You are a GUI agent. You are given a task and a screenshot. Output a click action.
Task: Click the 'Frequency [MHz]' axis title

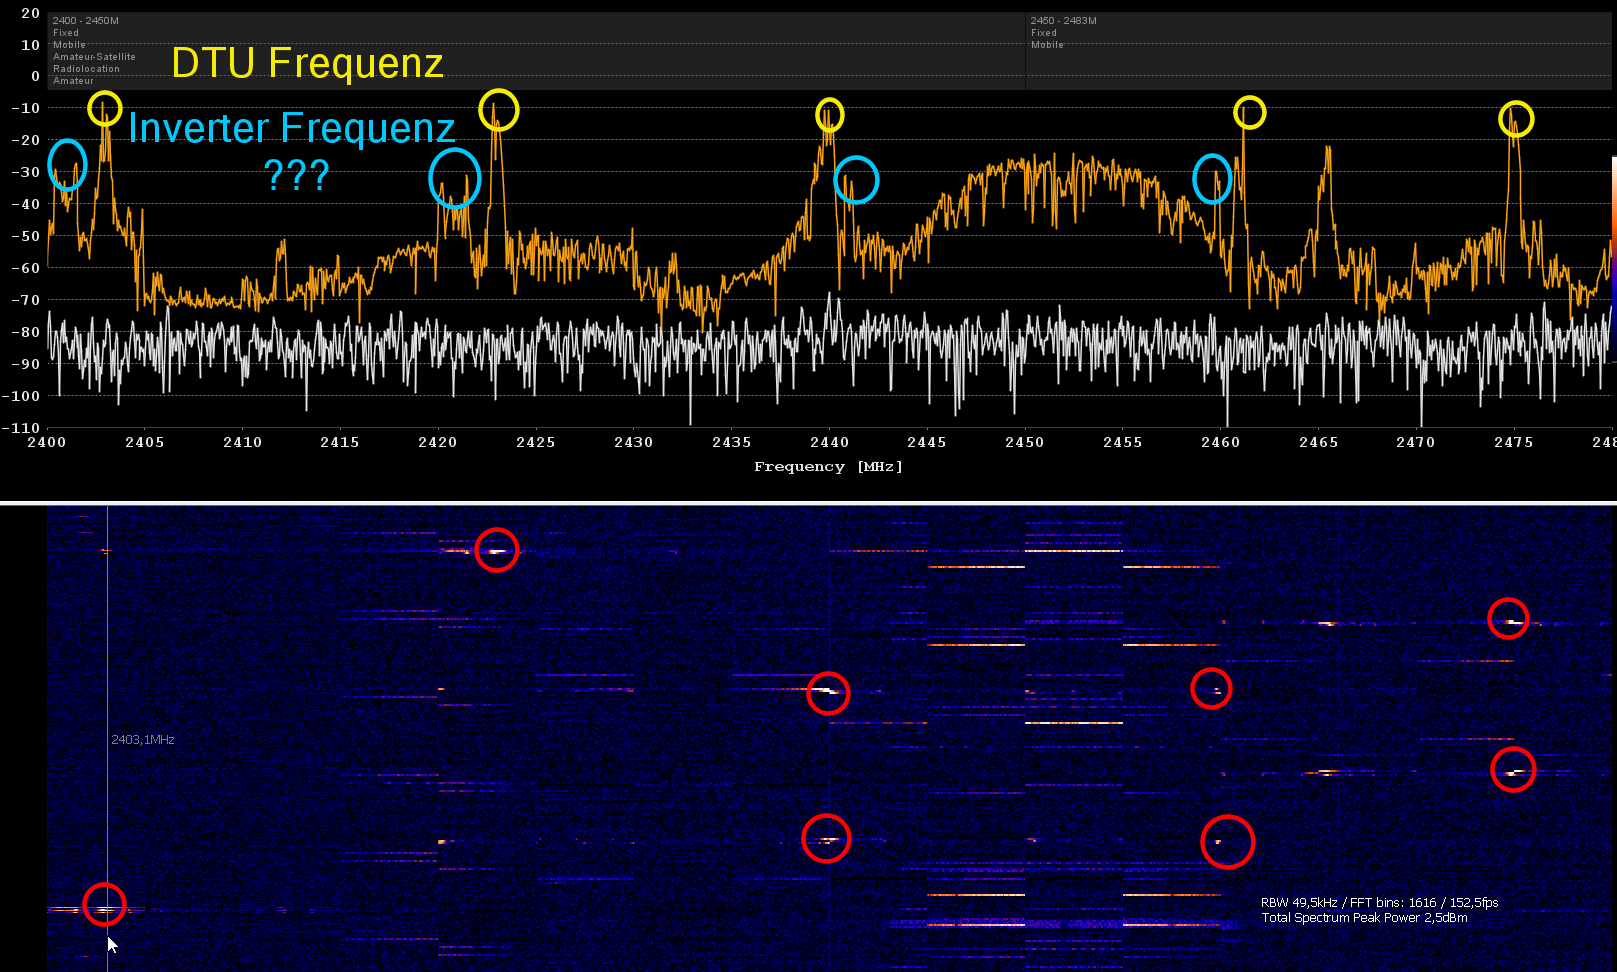pyautogui.click(x=828, y=467)
